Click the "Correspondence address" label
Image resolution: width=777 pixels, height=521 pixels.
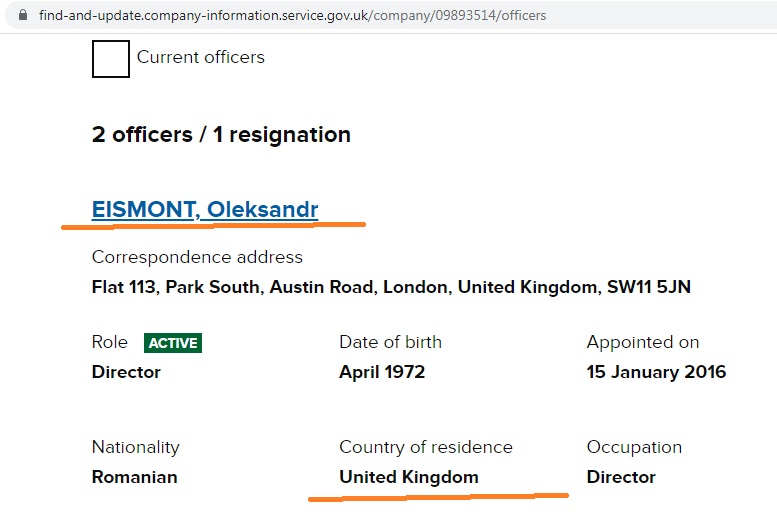click(x=197, y=257)
